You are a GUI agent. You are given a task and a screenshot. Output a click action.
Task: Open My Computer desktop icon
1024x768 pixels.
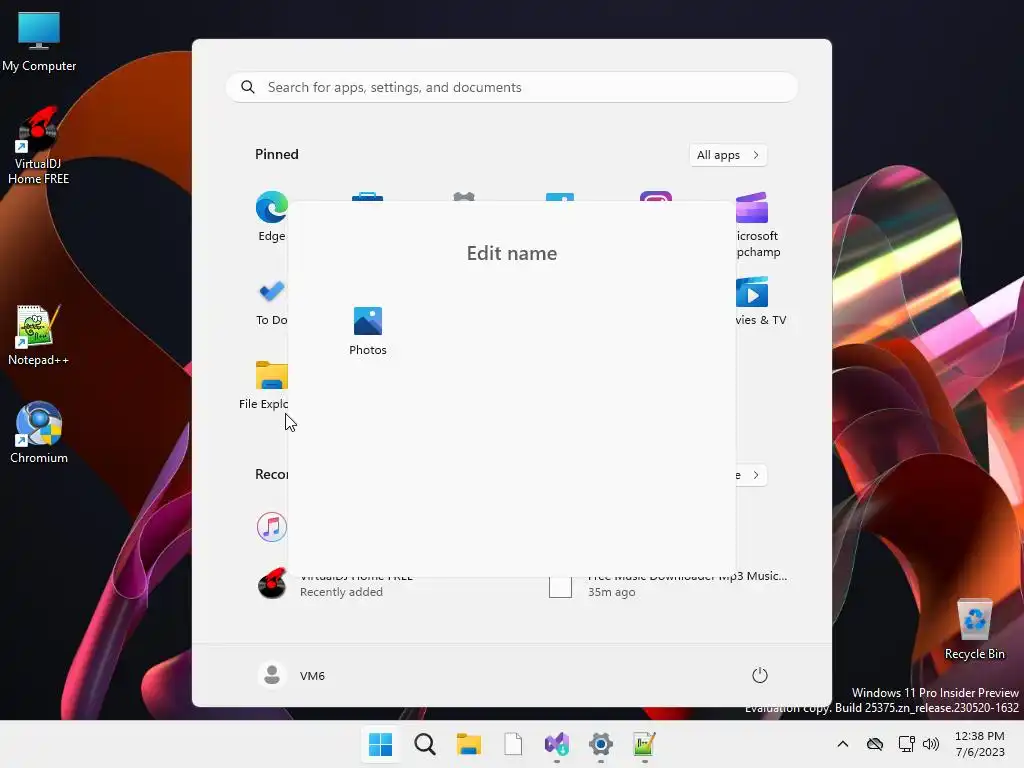[x=39, y=41]
